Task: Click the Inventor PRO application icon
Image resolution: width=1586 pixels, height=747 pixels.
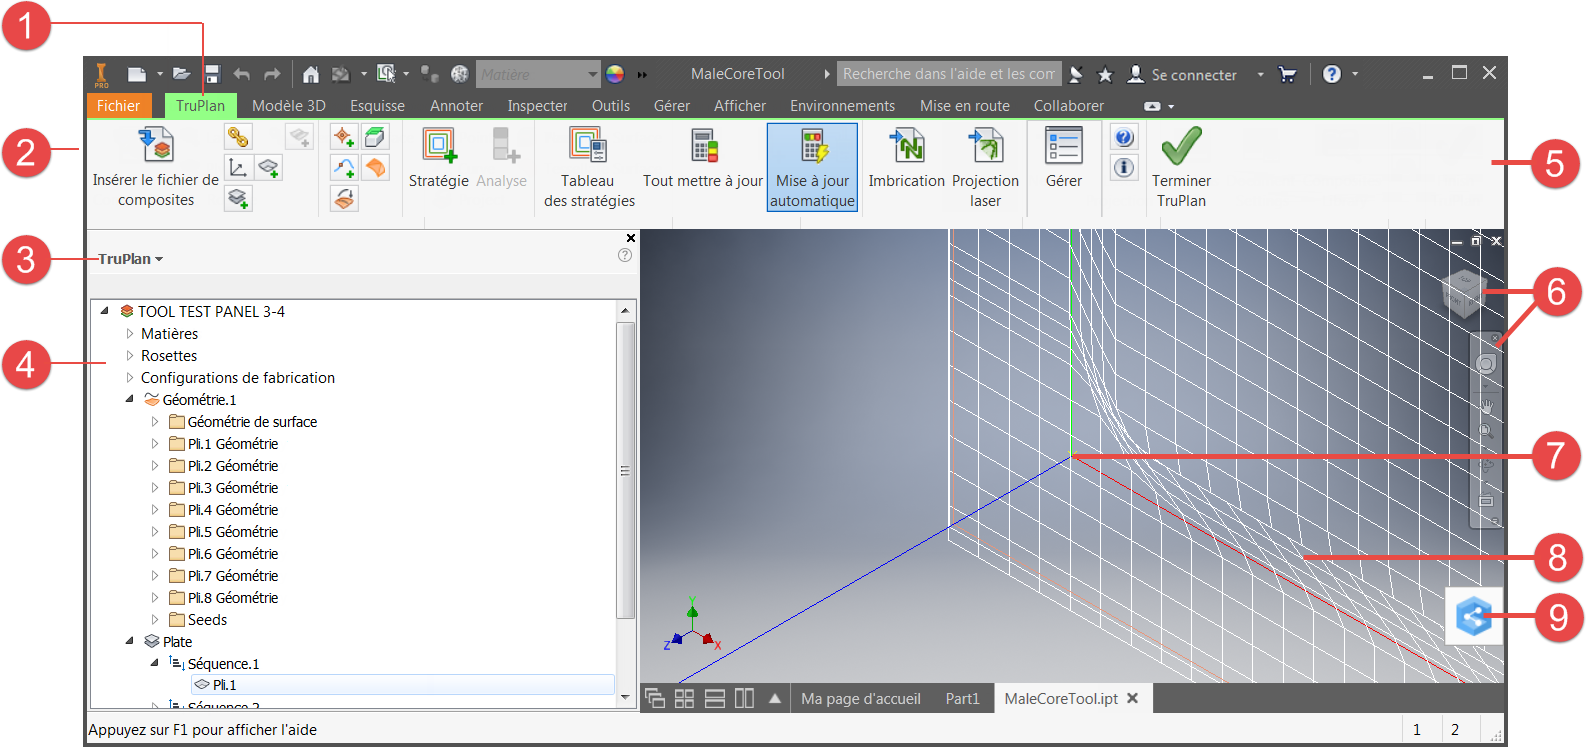Action: [101, 74]
